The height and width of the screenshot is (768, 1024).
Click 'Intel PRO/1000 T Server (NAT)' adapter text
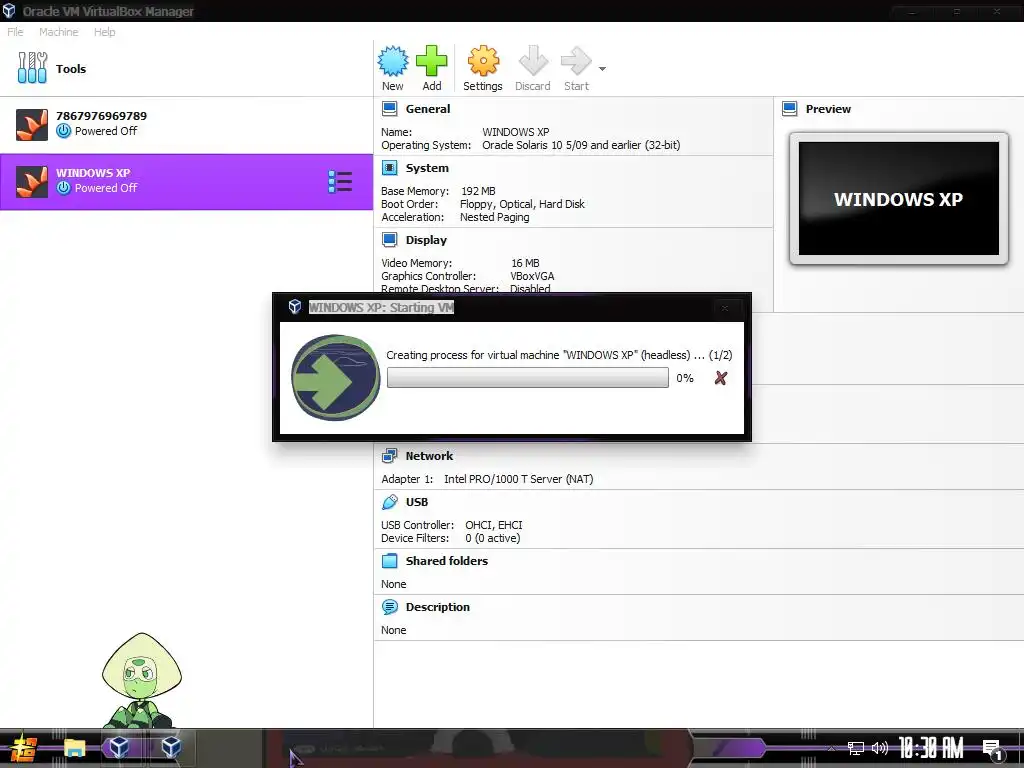point(519,479)
